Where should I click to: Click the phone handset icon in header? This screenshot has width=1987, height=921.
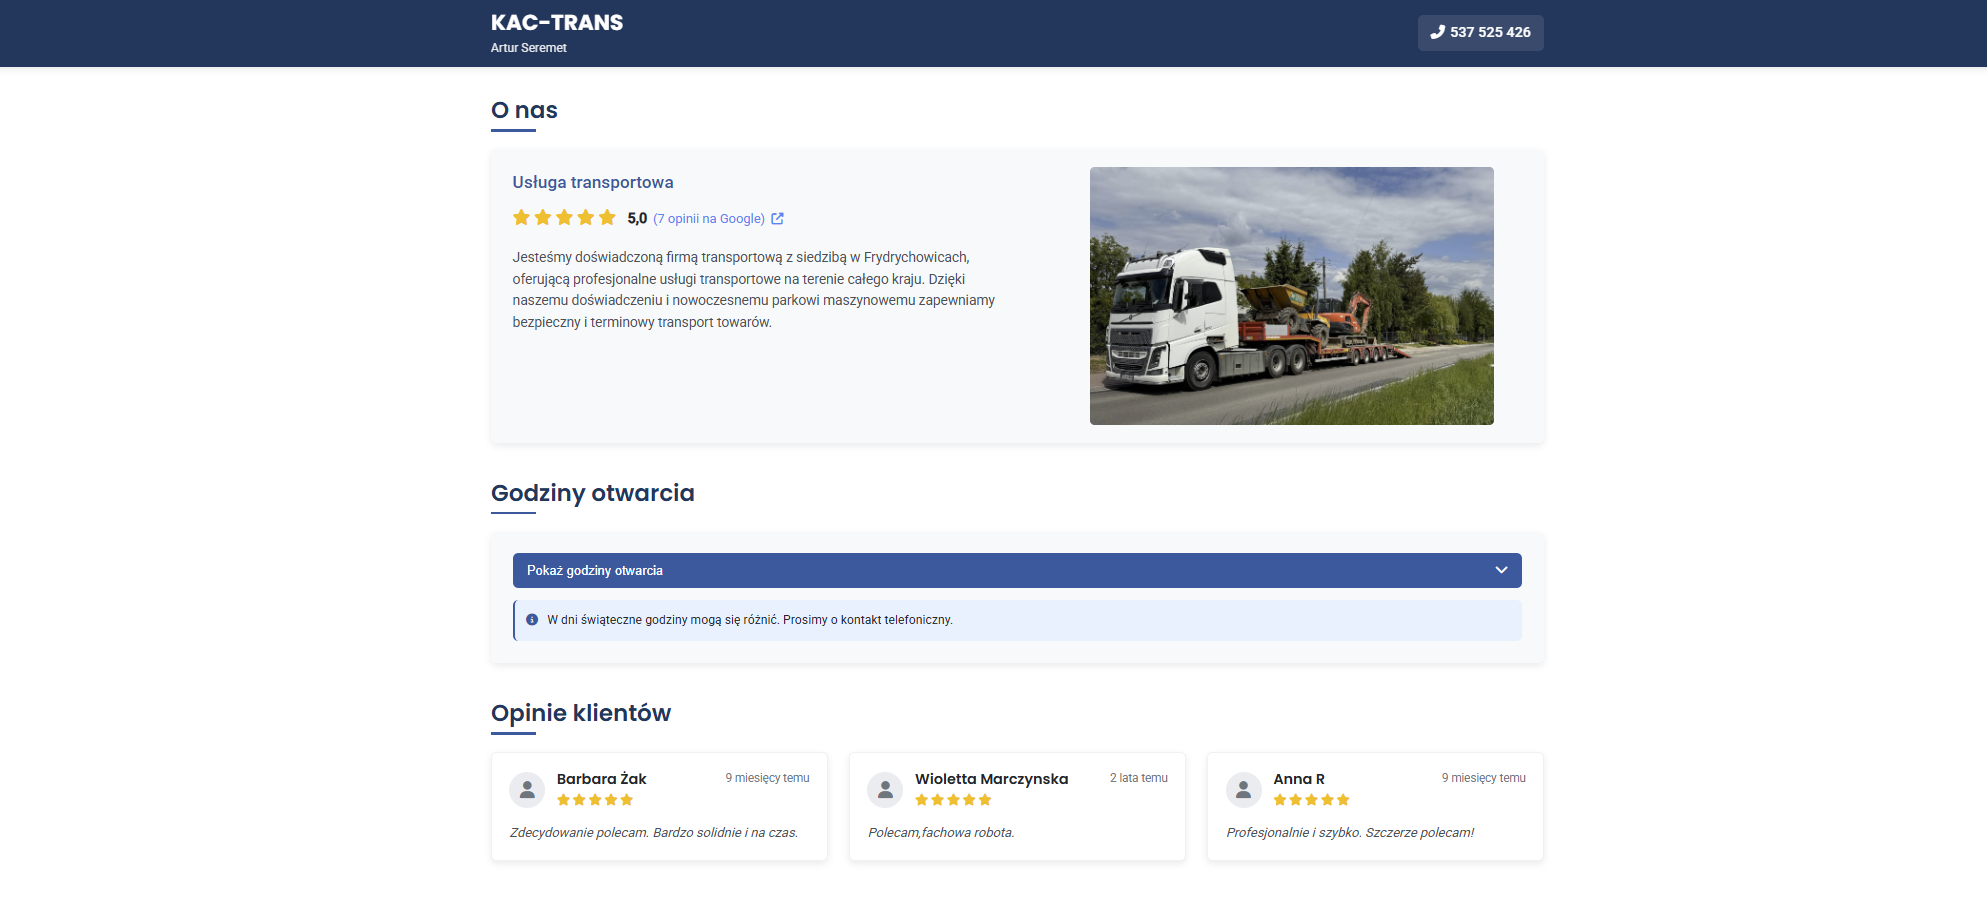pyautogui.click(x=1438, y=32)
